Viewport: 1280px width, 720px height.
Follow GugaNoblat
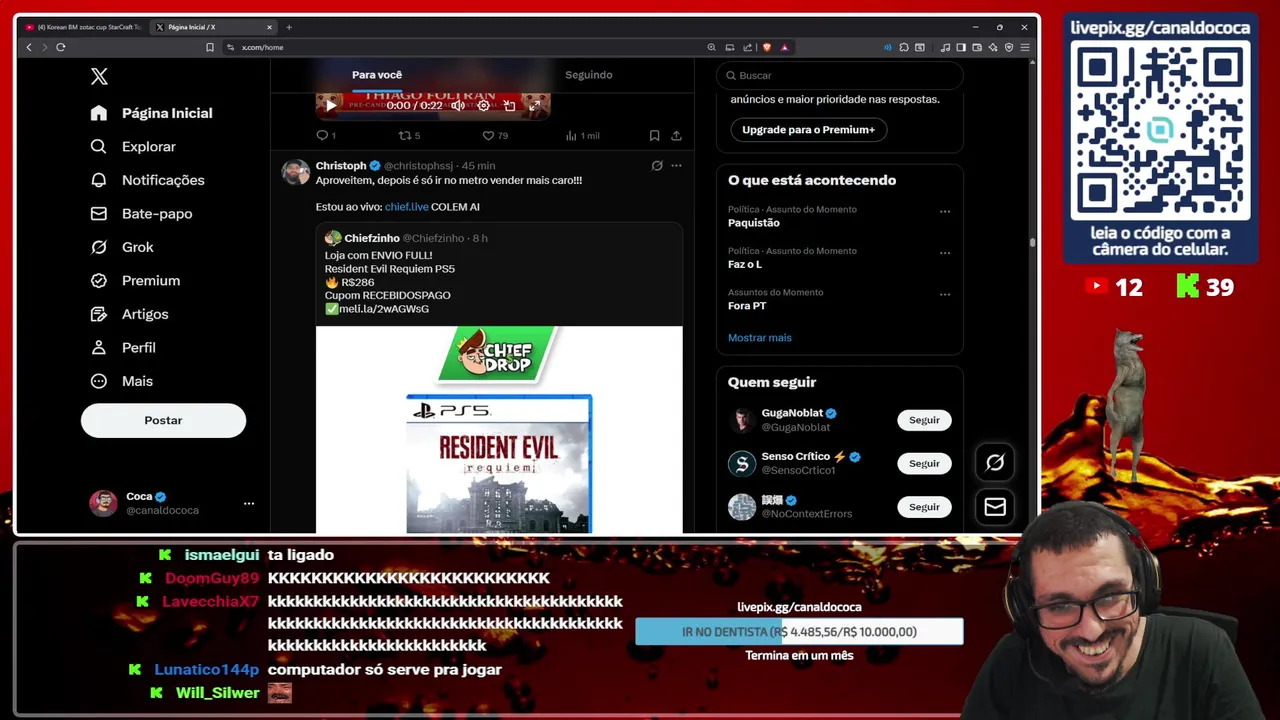[924, 420]
